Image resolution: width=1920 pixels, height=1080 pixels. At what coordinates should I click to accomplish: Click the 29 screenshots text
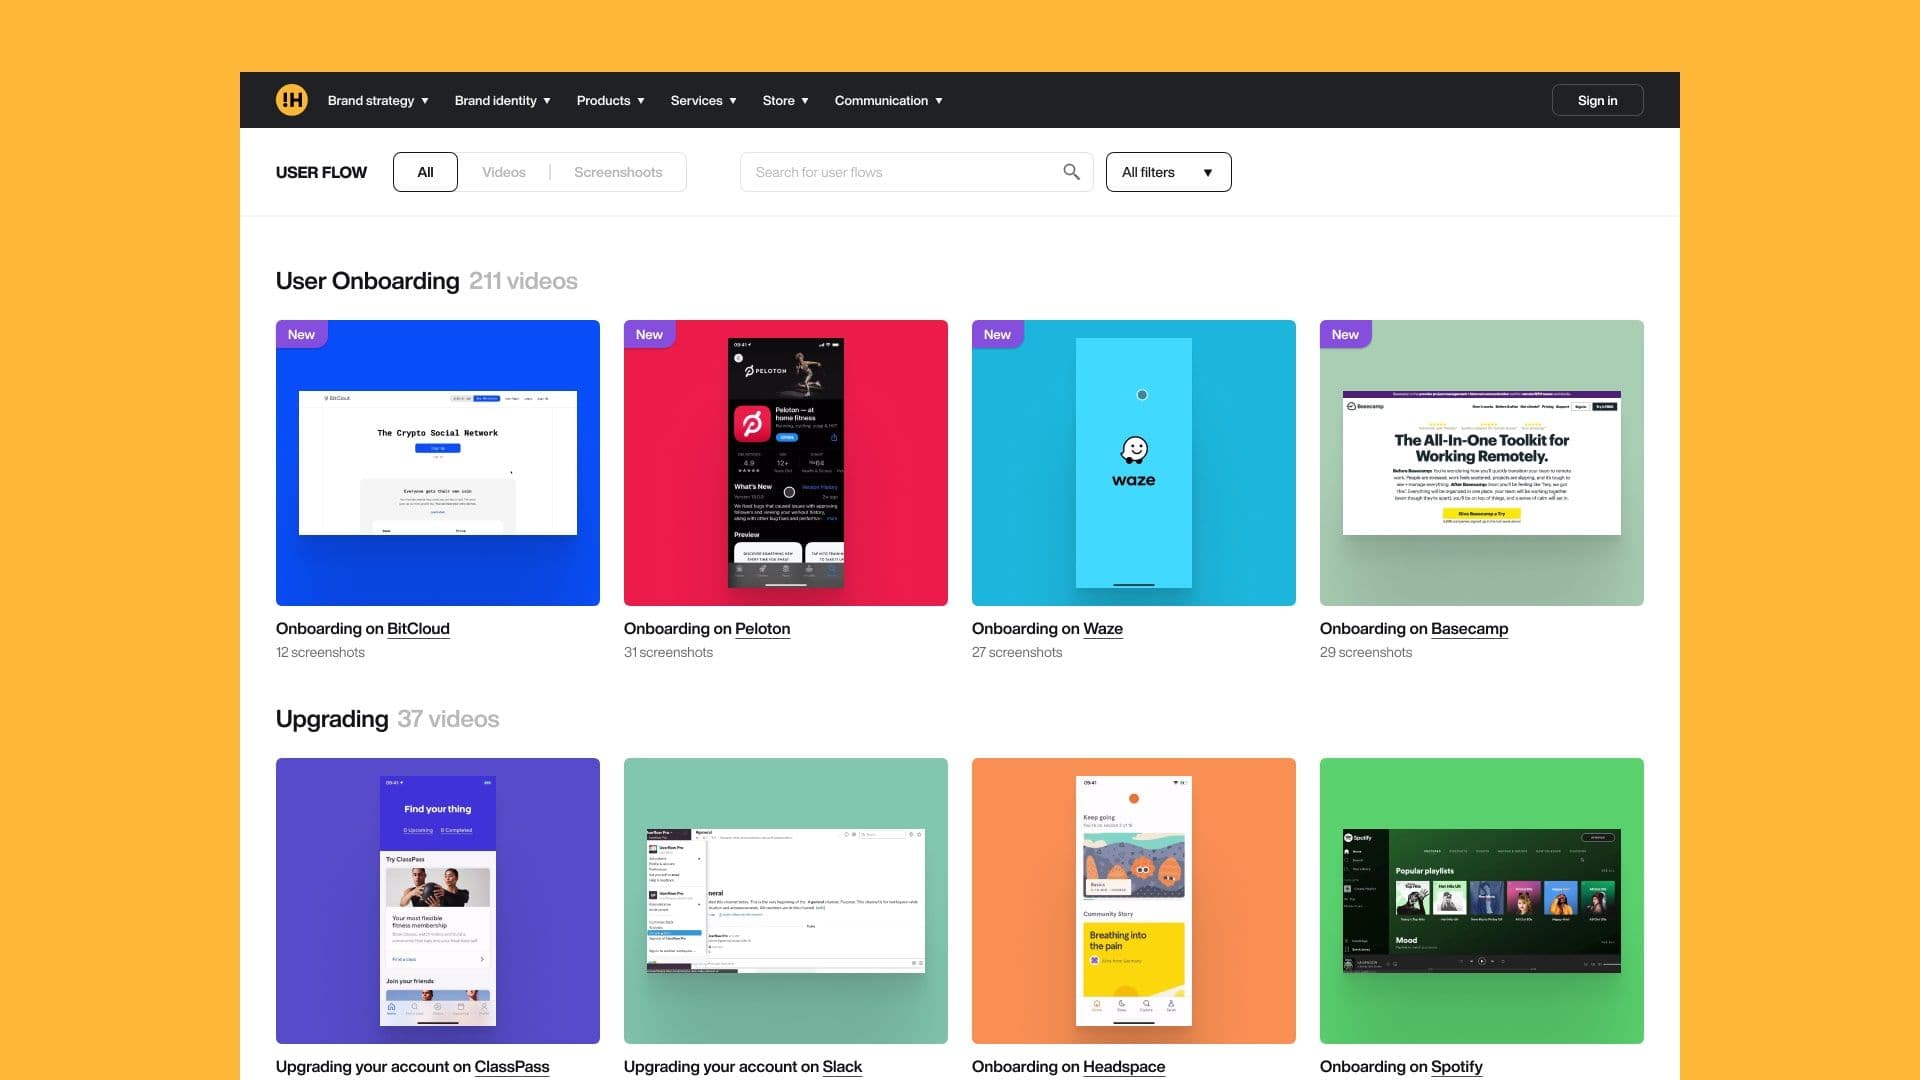1366,652
